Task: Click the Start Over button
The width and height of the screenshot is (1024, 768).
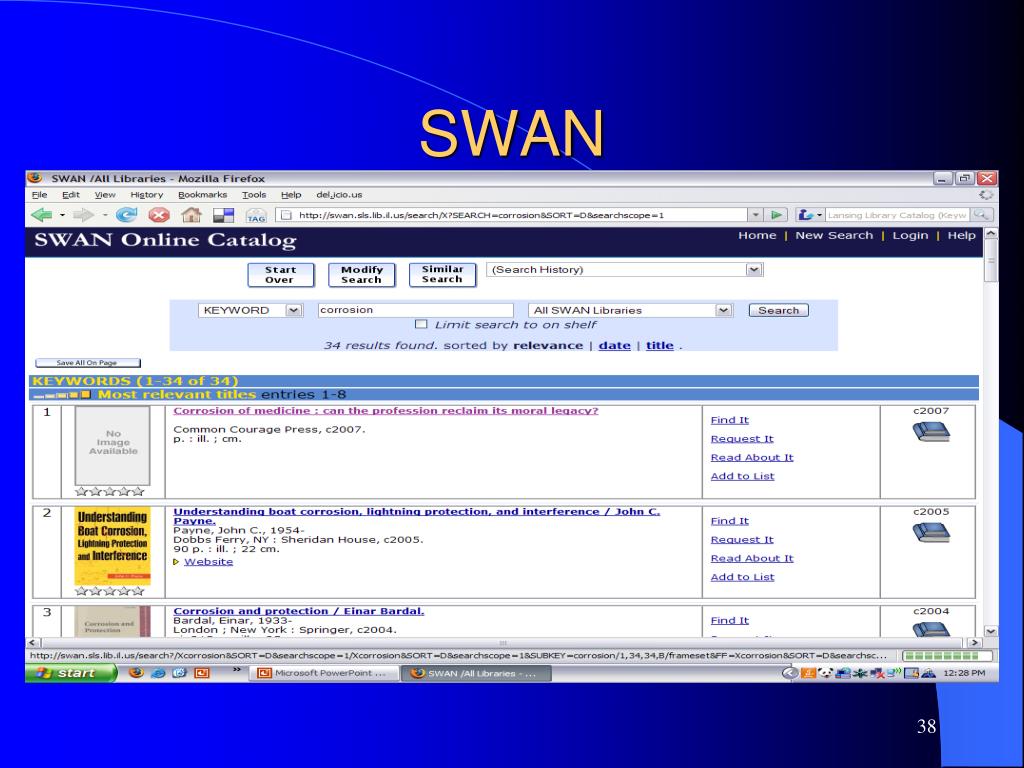Action: tap(281, 275)
